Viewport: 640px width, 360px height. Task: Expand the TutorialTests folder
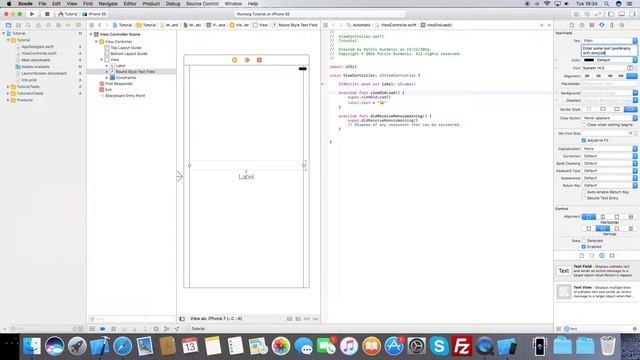point(8,87)
